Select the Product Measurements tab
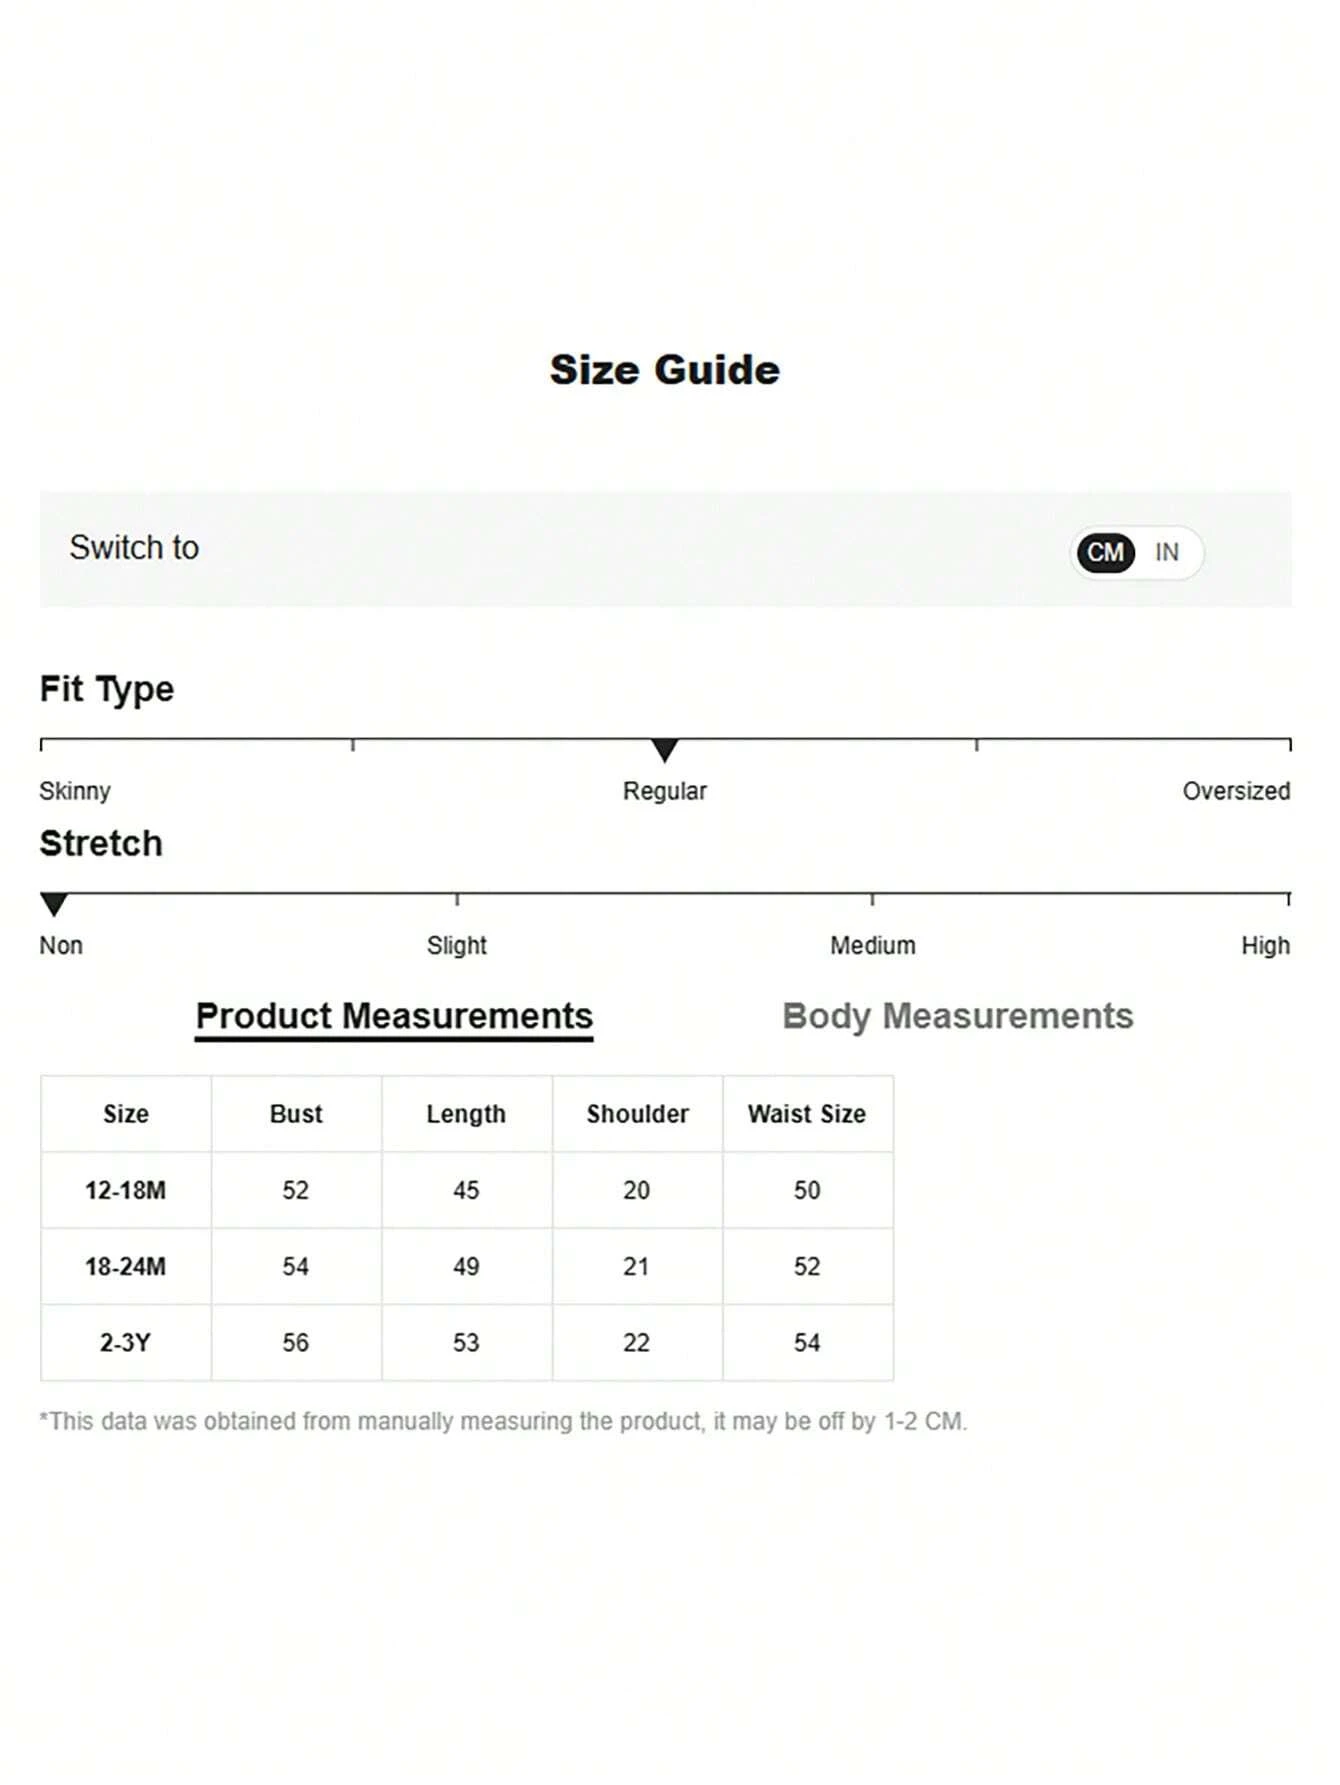Screen dimensions: 1340x1785 coord(394,1017)
